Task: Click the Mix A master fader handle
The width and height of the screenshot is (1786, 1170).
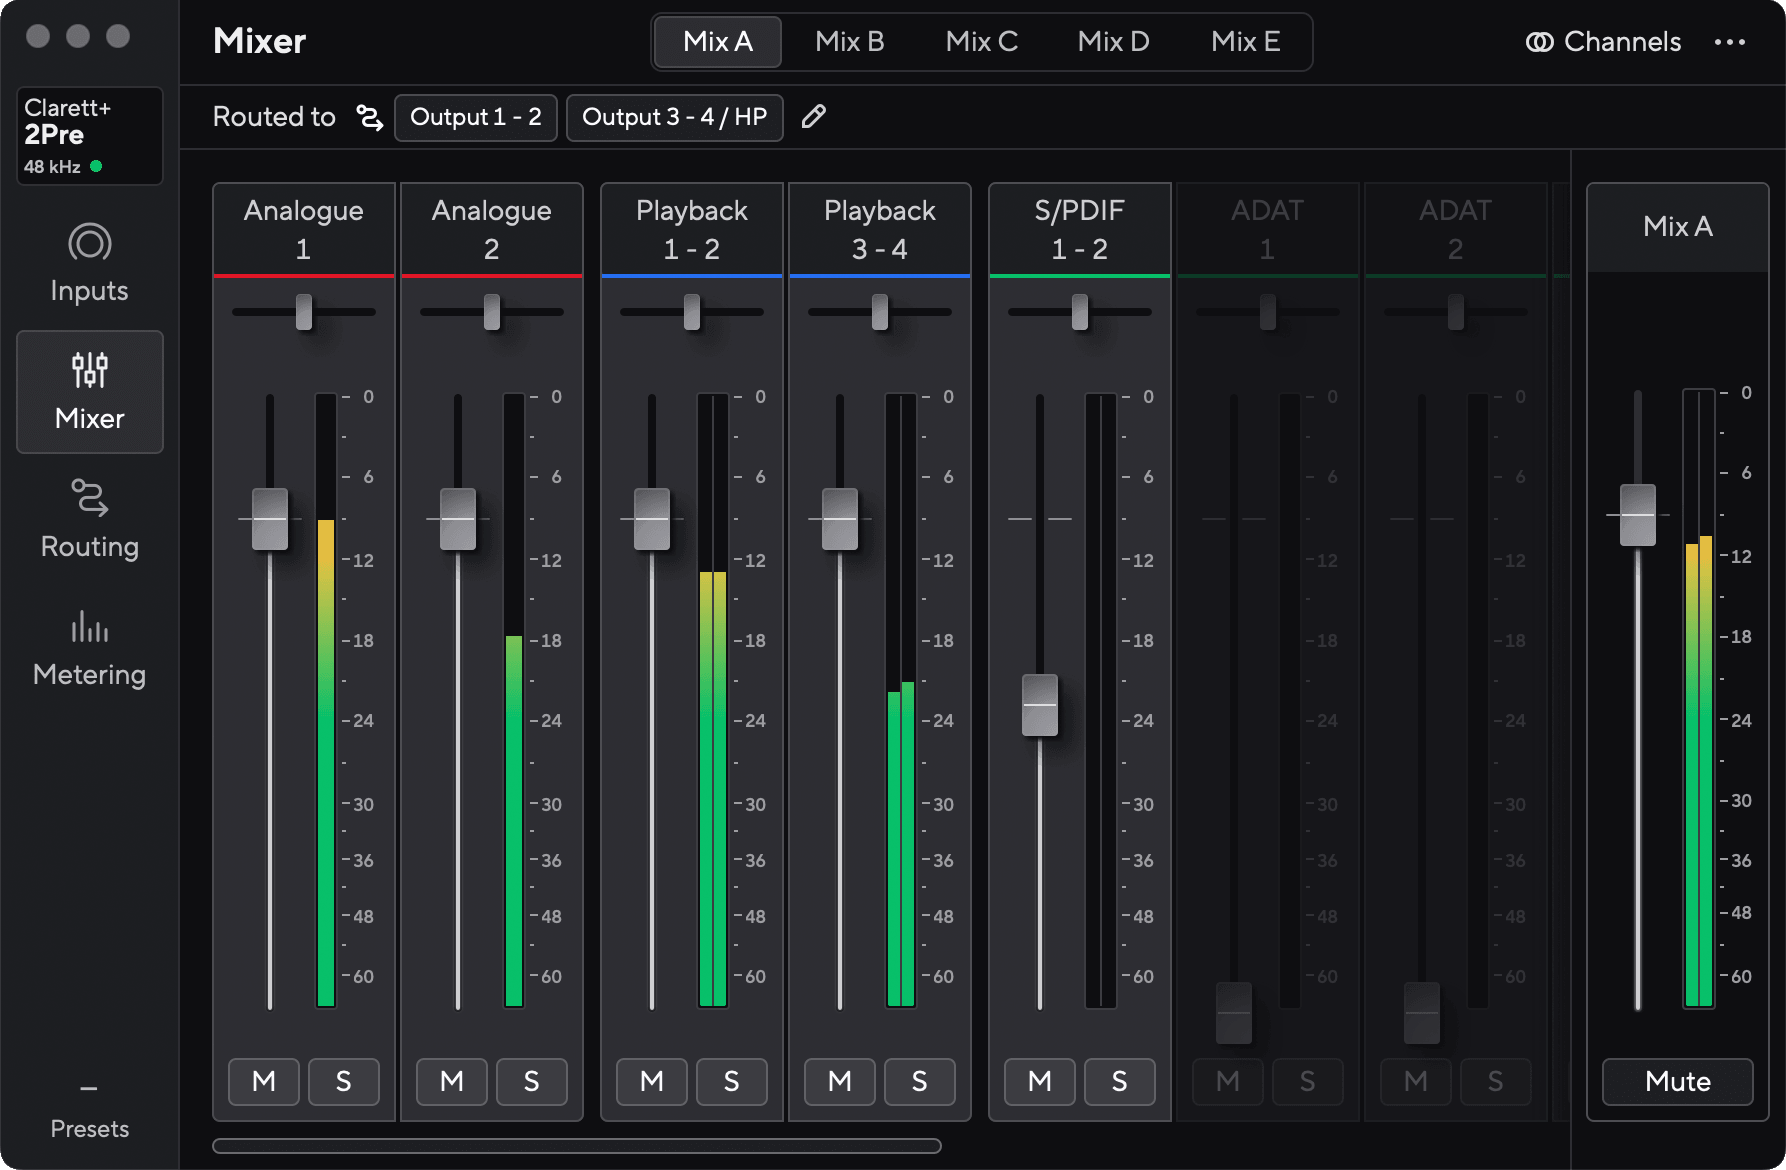Action: point(1638,515)
